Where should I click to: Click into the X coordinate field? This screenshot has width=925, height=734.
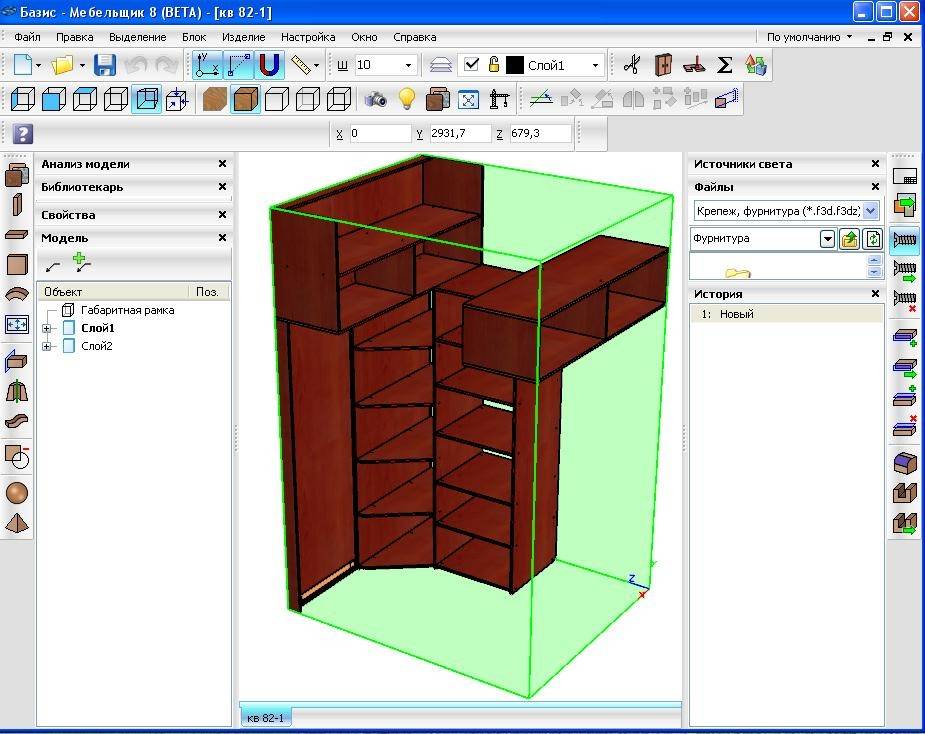[380, 133]
